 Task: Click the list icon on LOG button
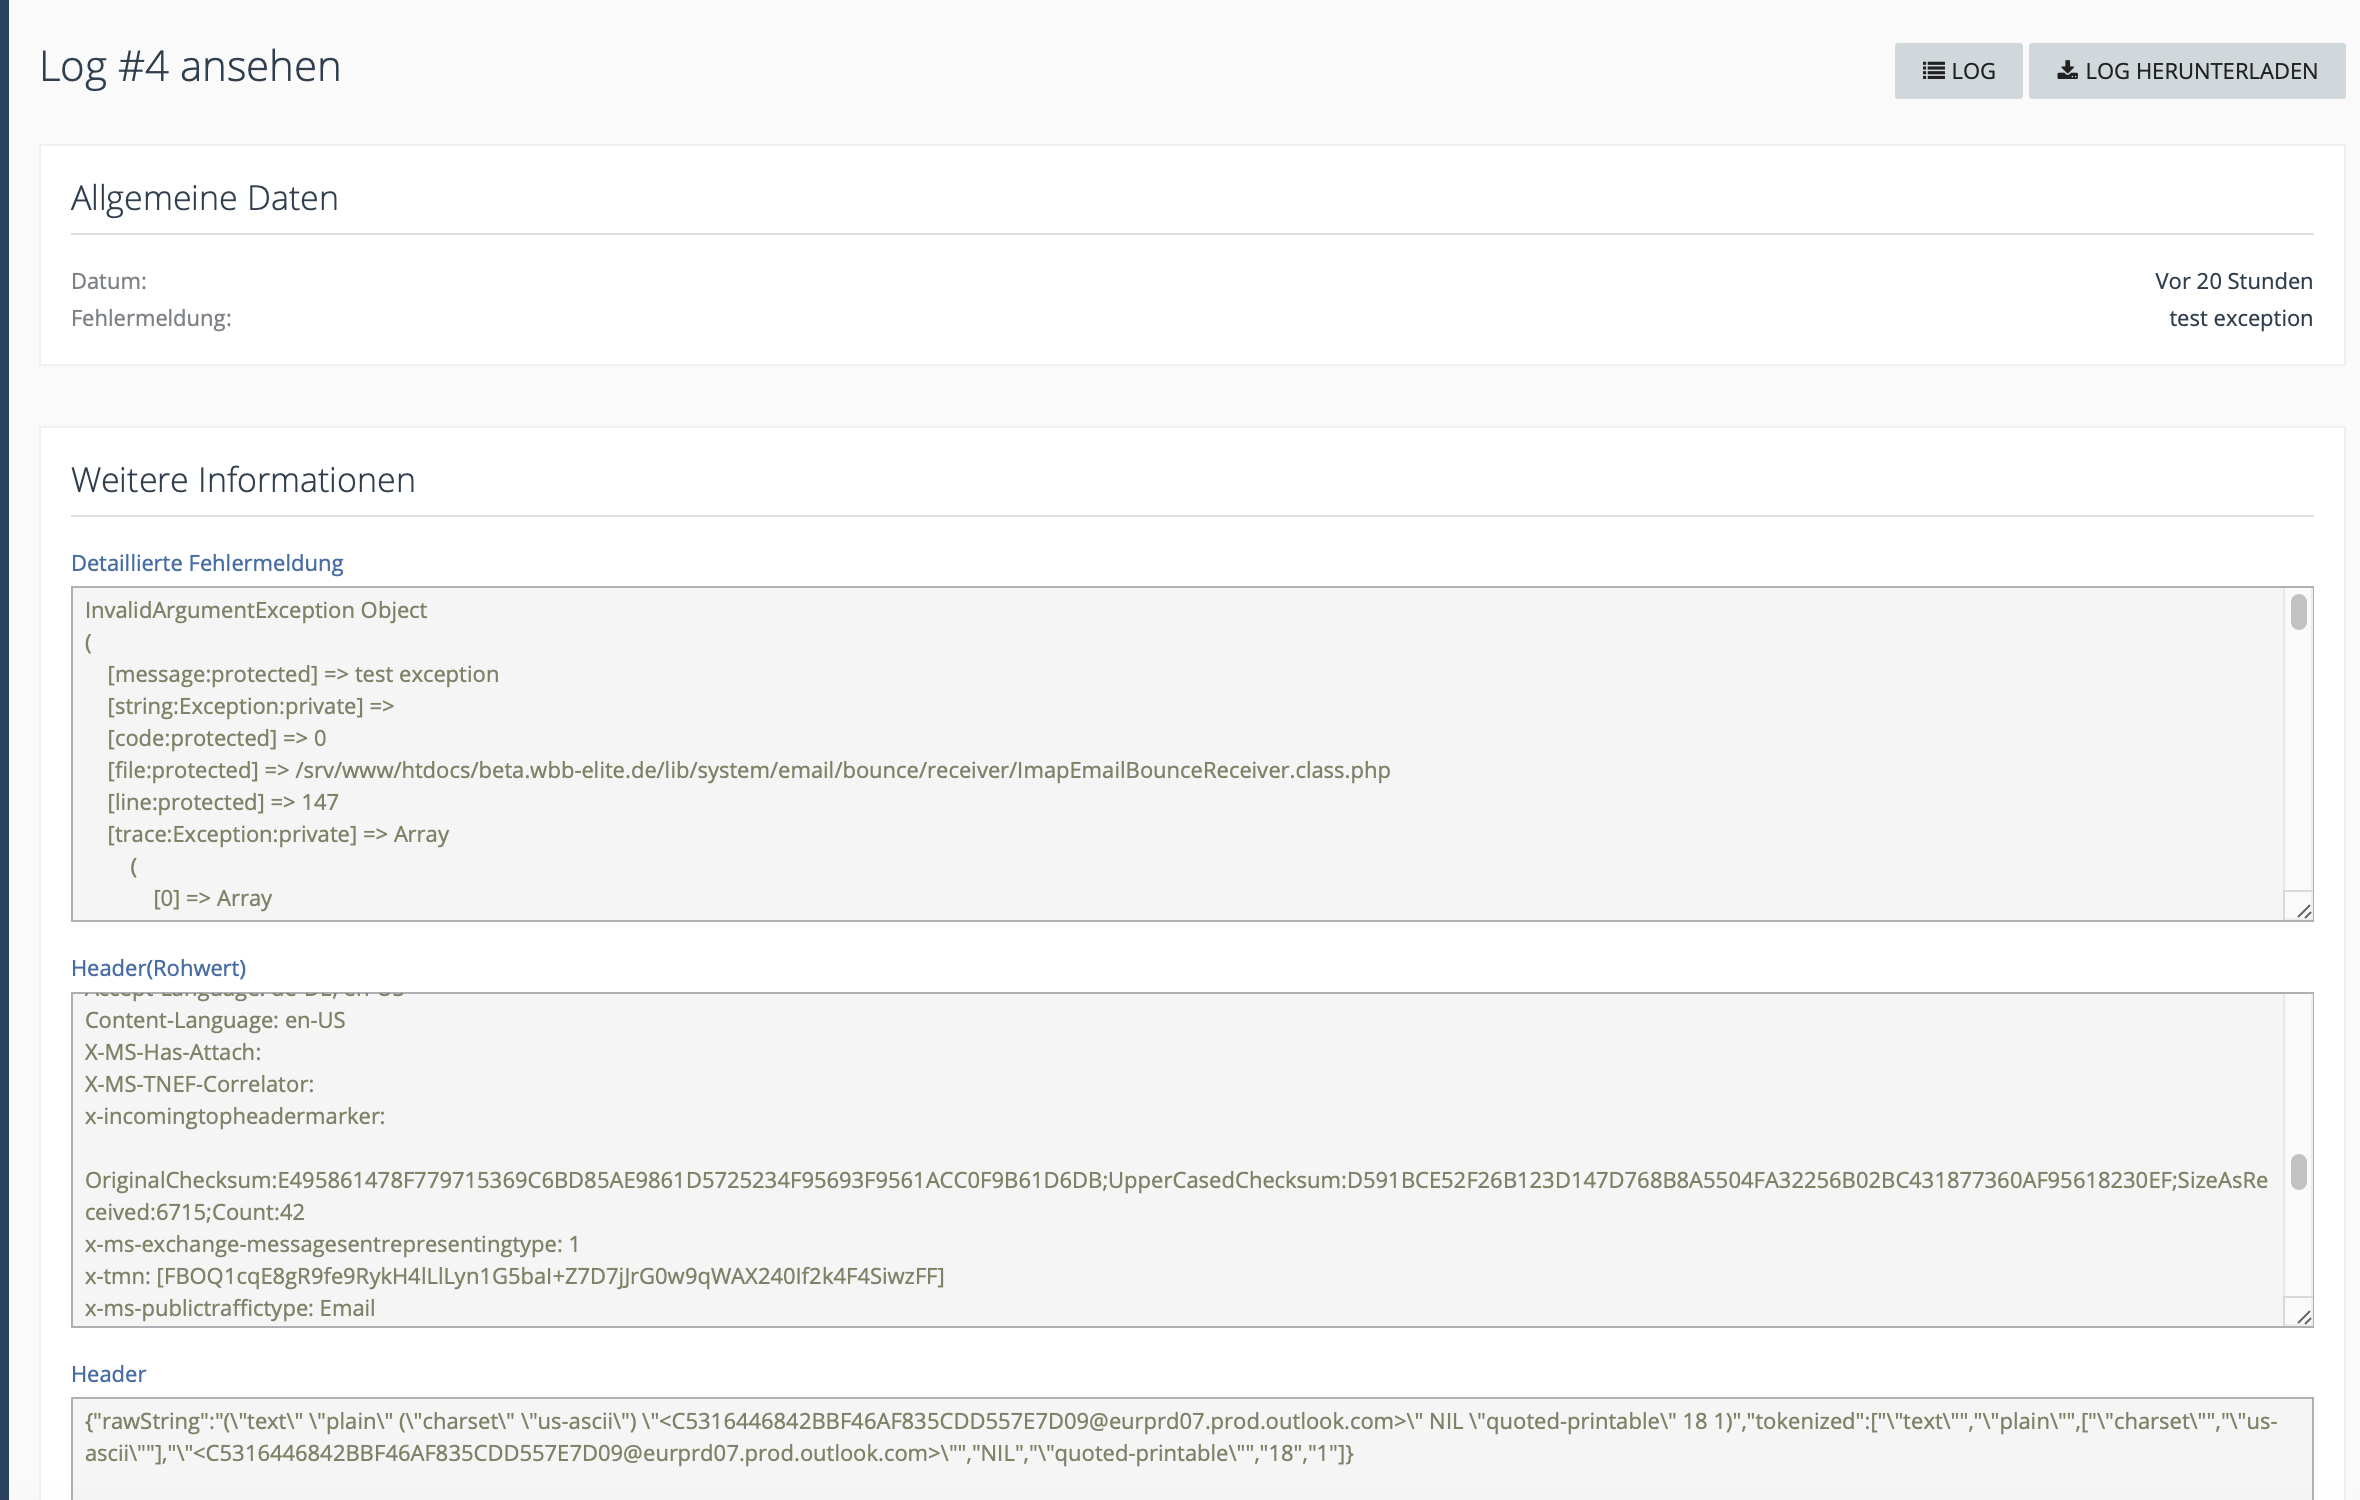1933,71
